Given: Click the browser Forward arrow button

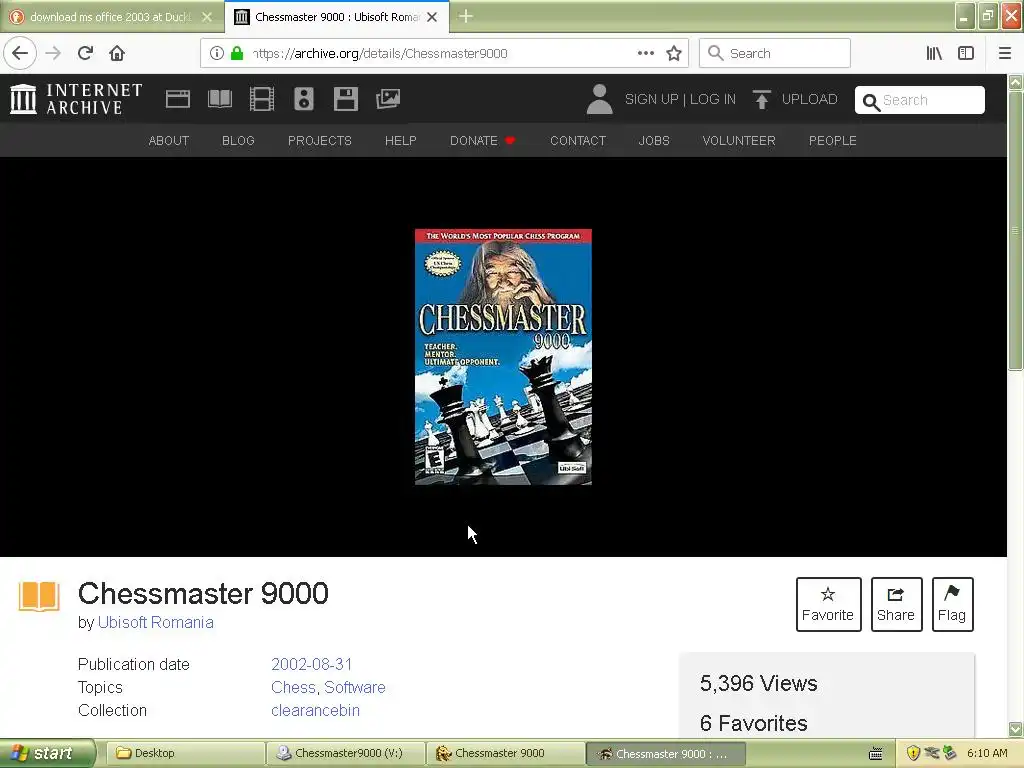Looking at the screenshot, I should (53, 53).
